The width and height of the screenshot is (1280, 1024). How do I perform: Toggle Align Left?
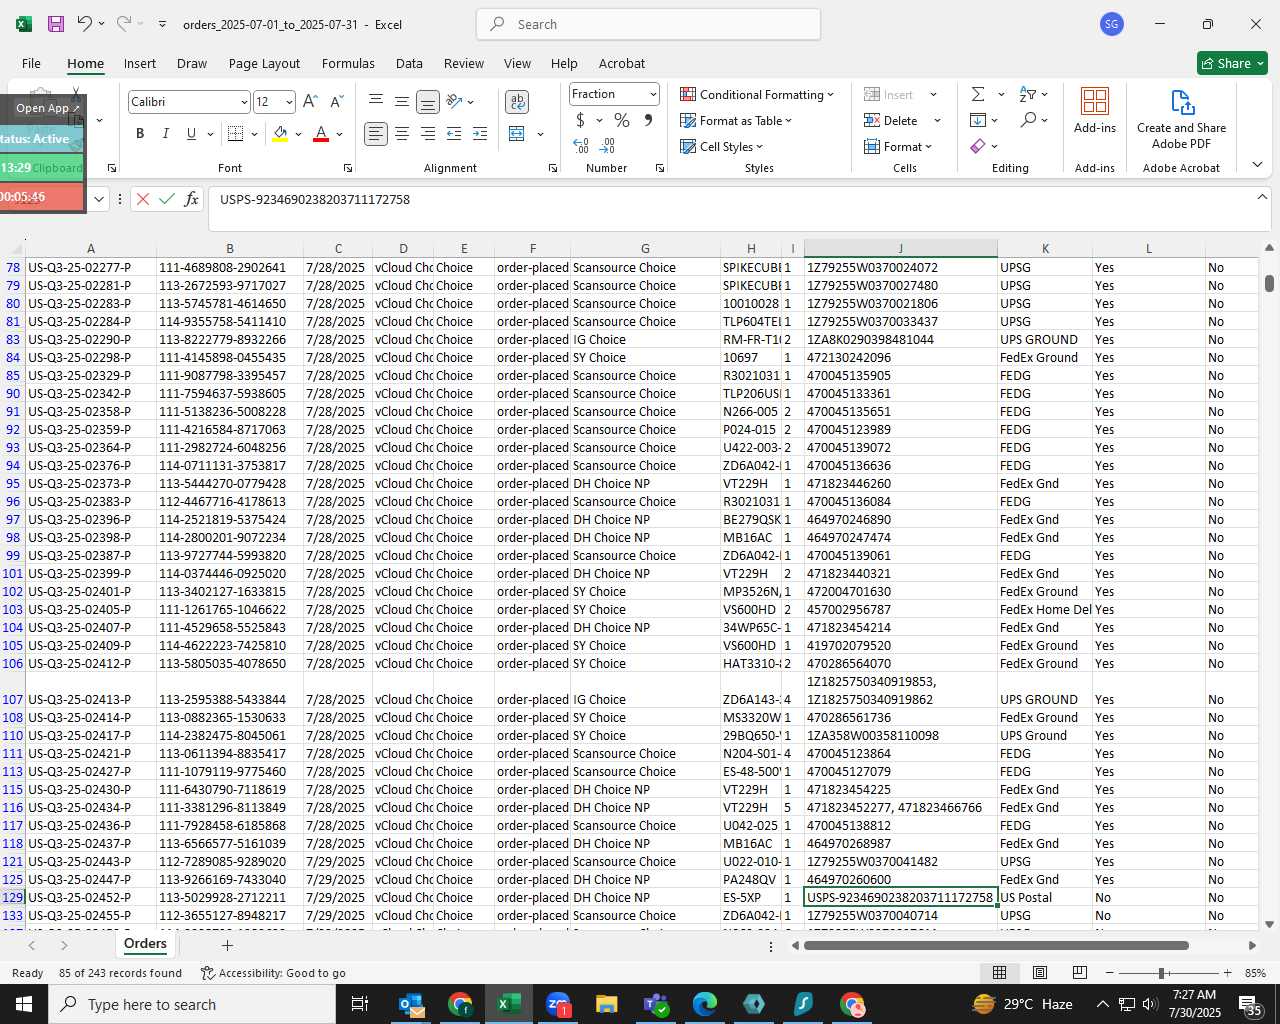pos(376,134)
